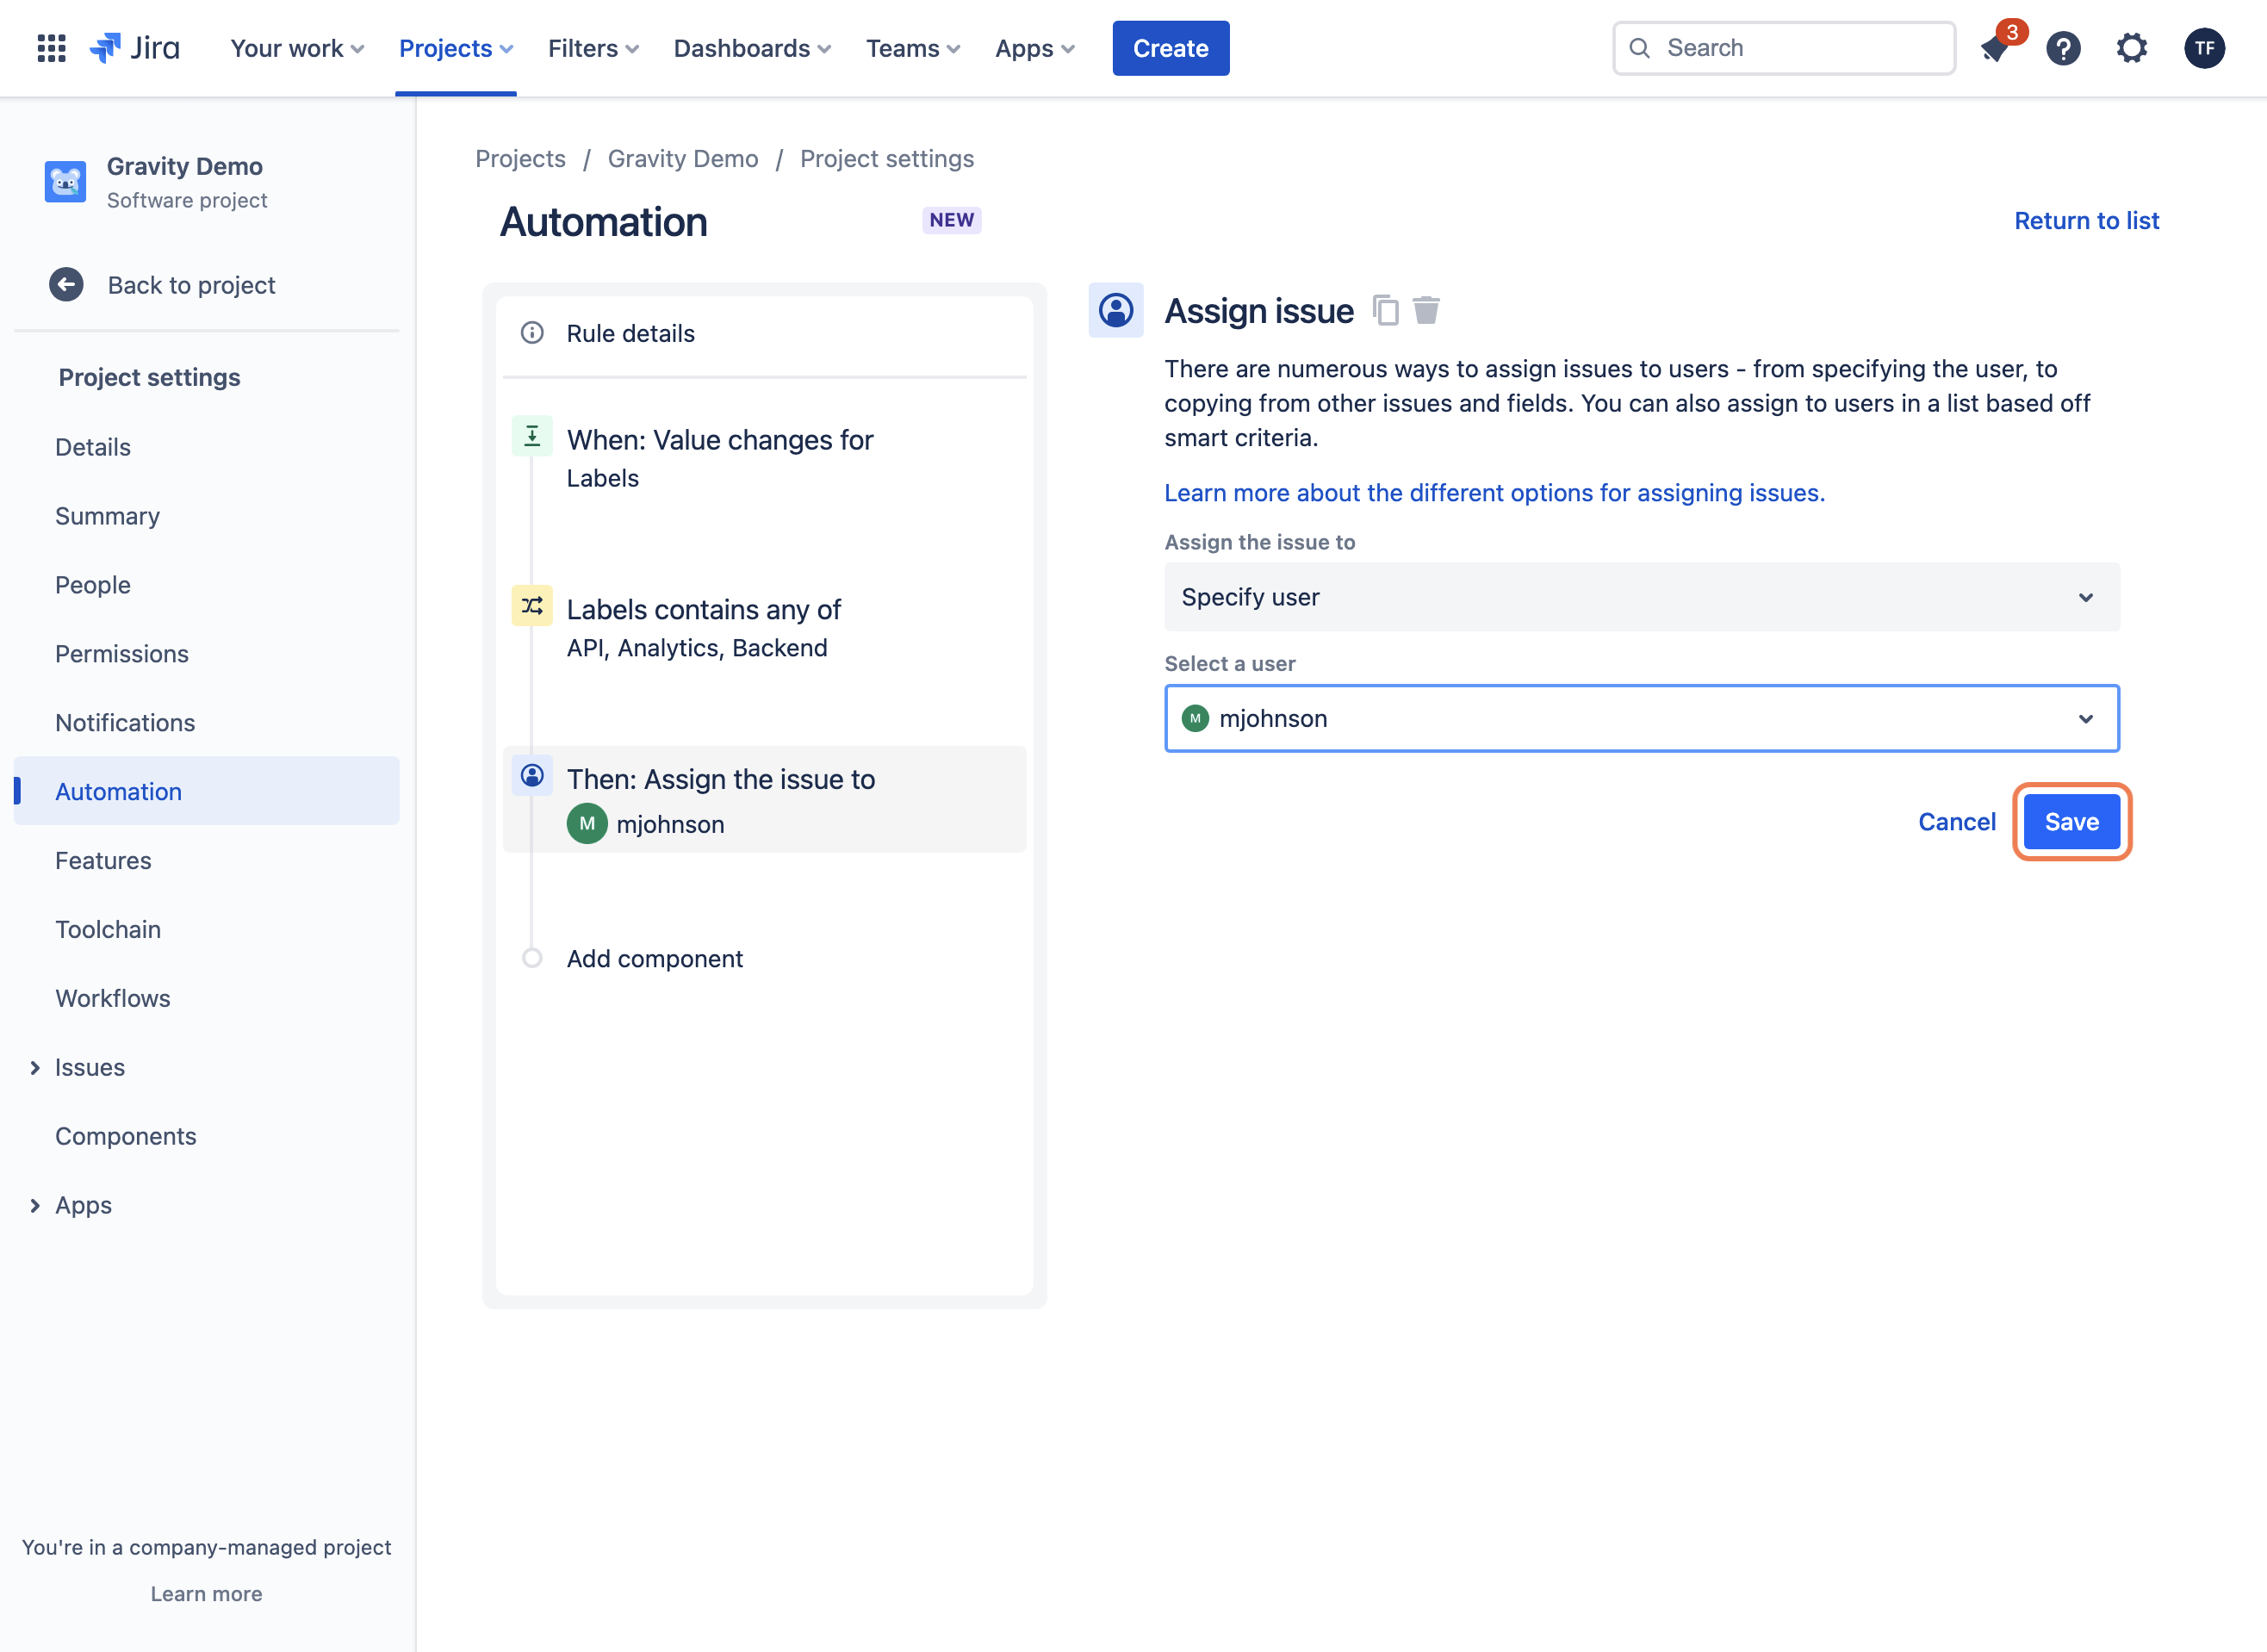The height and width of the screenshot is (1652, 2267).
Task: Open the TF profile avatar
Action: [x=2204, y=48]
